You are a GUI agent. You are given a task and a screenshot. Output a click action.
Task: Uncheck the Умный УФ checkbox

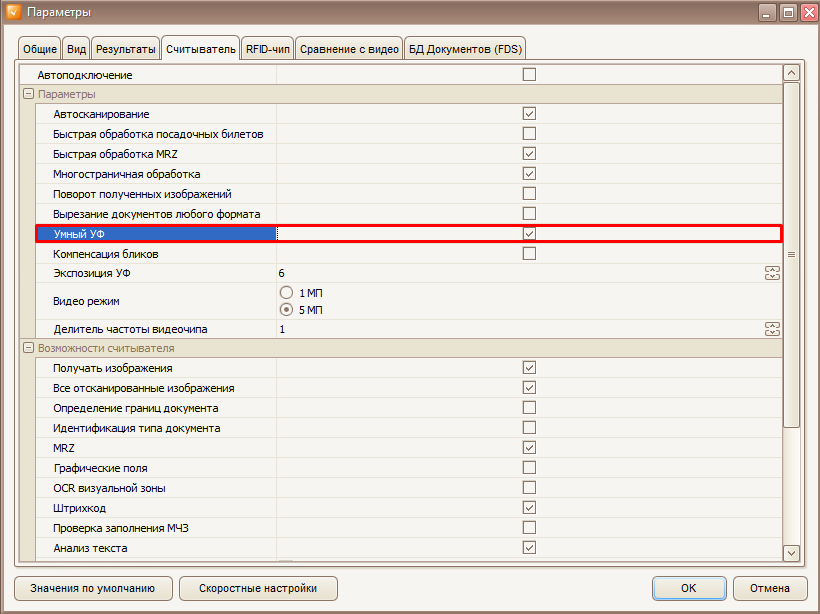click(x=529, y=234)
